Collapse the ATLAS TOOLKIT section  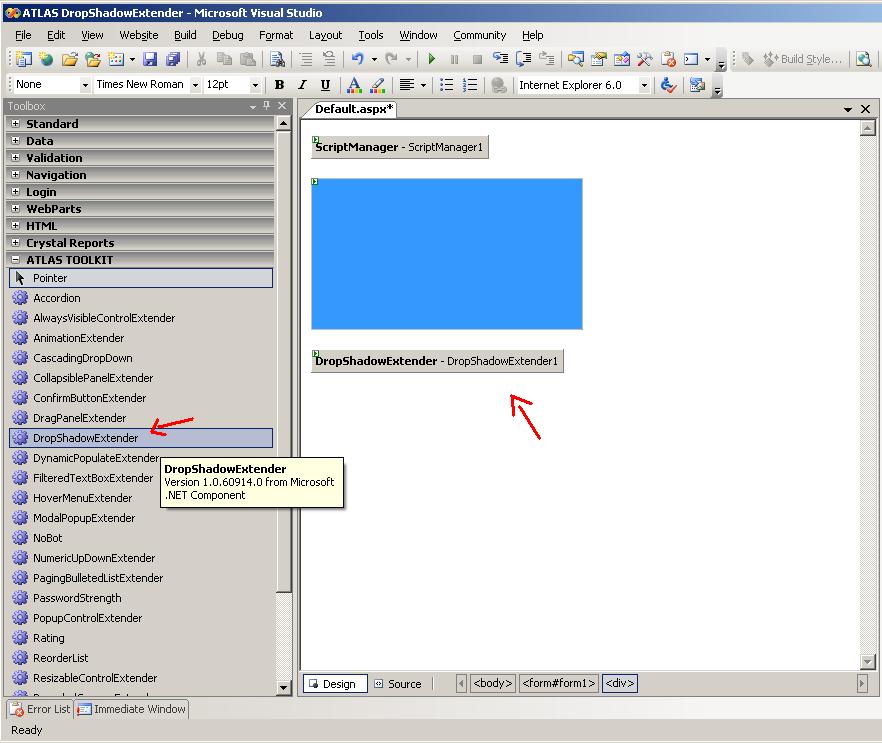[17, 259]
